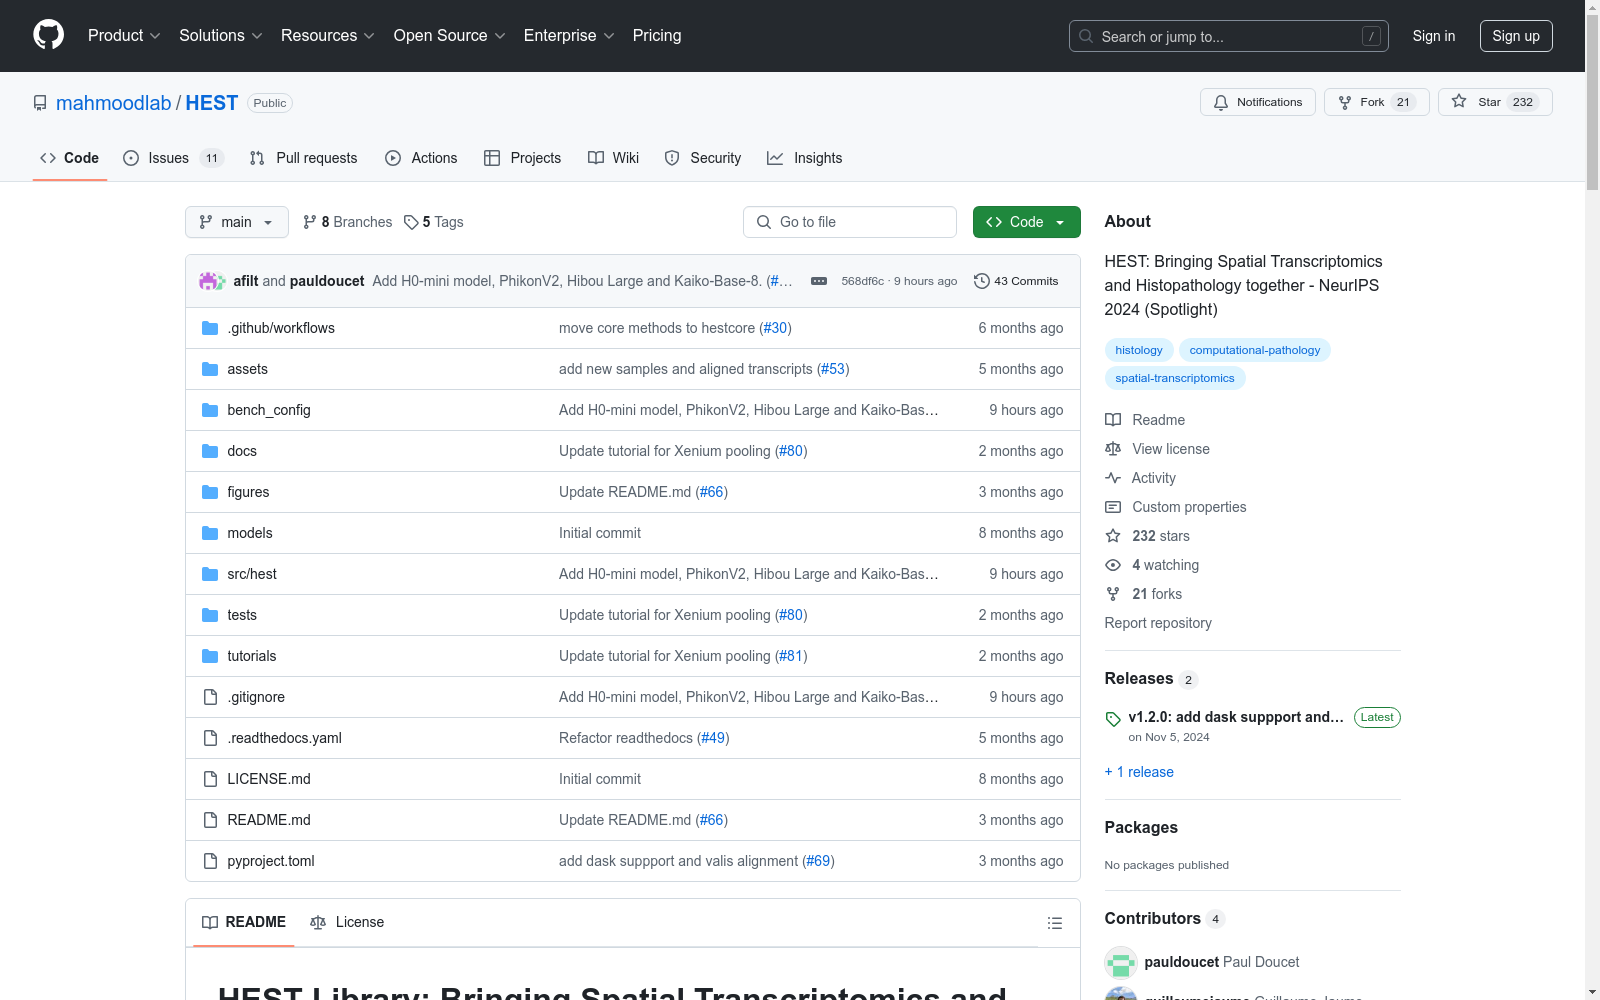Open the Projects tab
The width and height of the screenshot is (1600, 1000).
pos(522,158)
